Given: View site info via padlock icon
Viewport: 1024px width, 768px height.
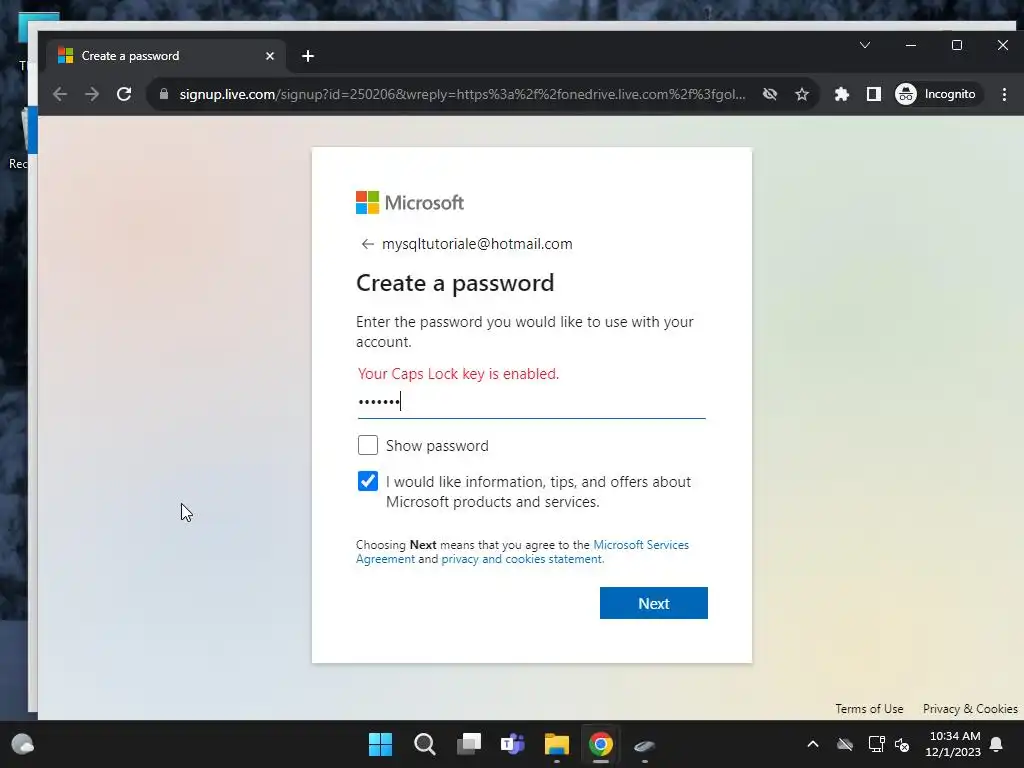Looking at the screenshot, I should point(164,94).
